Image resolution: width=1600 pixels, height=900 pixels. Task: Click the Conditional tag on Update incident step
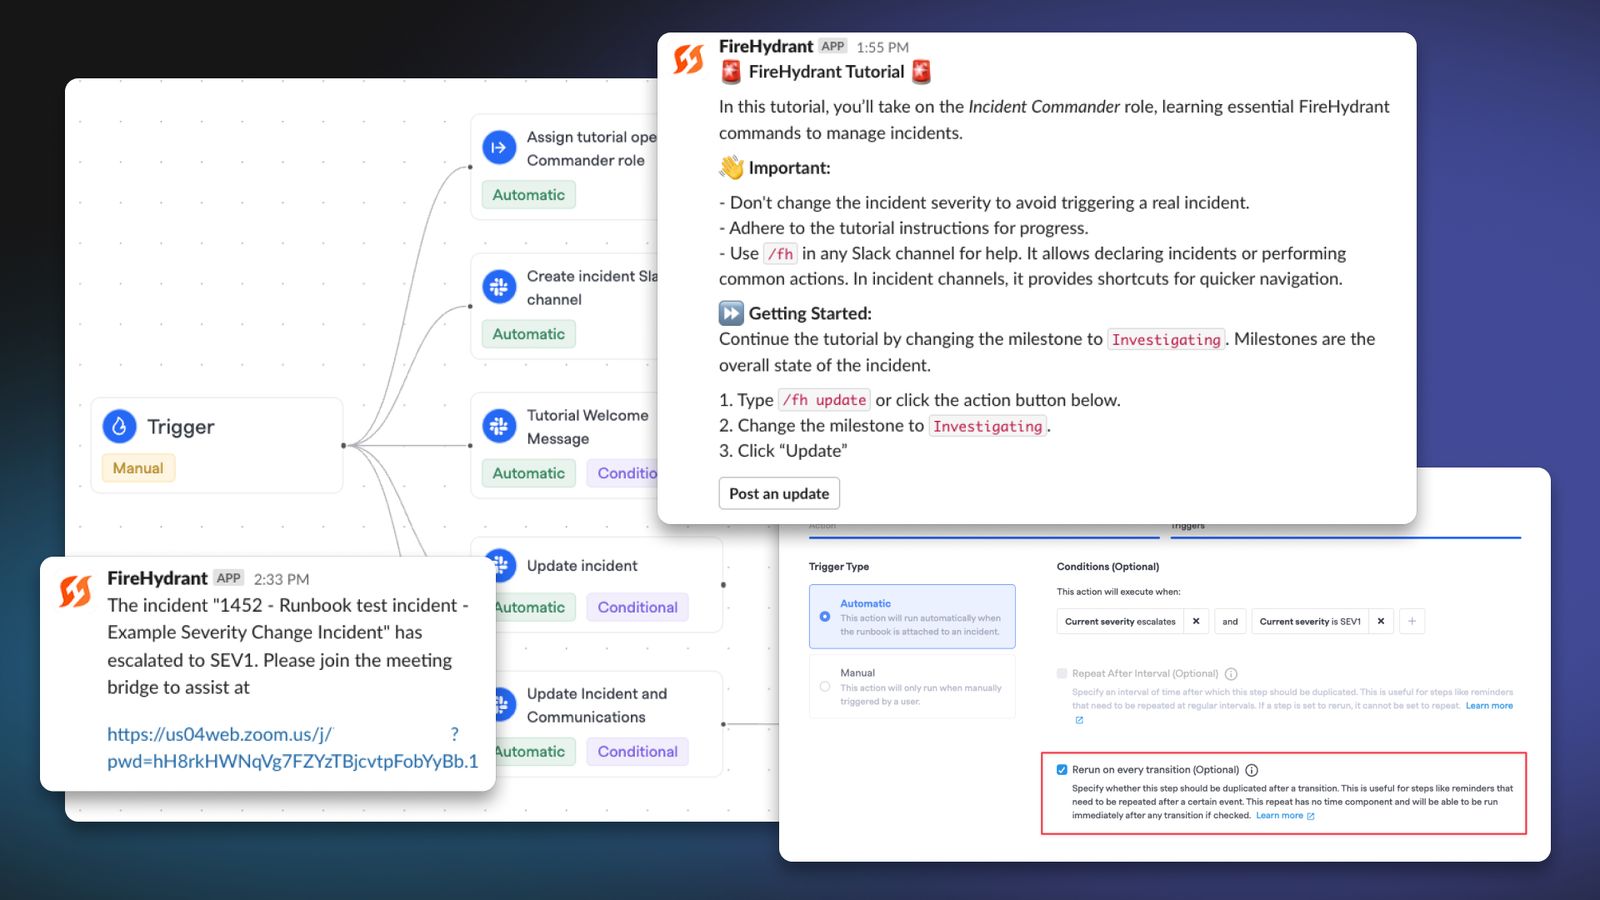pyautogui.click(x=637, y=607)
